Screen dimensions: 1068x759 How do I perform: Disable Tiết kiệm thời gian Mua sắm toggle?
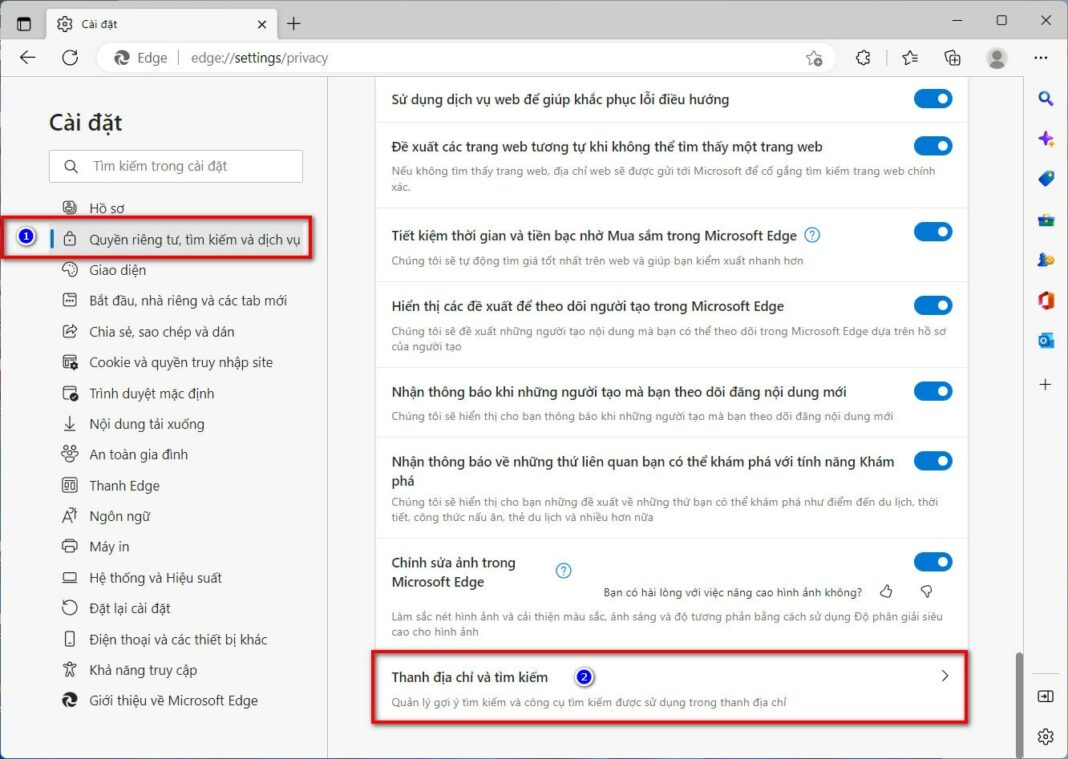coord(932,232)
